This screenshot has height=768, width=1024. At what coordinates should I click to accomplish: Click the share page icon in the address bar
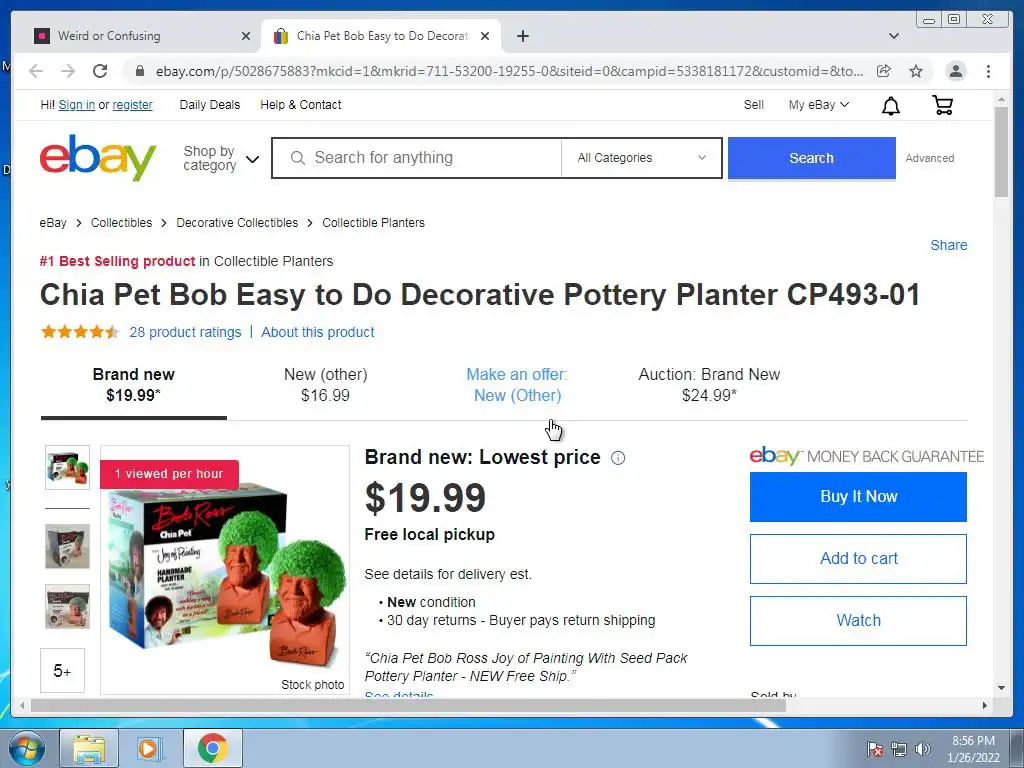click(x=884, y=71)
